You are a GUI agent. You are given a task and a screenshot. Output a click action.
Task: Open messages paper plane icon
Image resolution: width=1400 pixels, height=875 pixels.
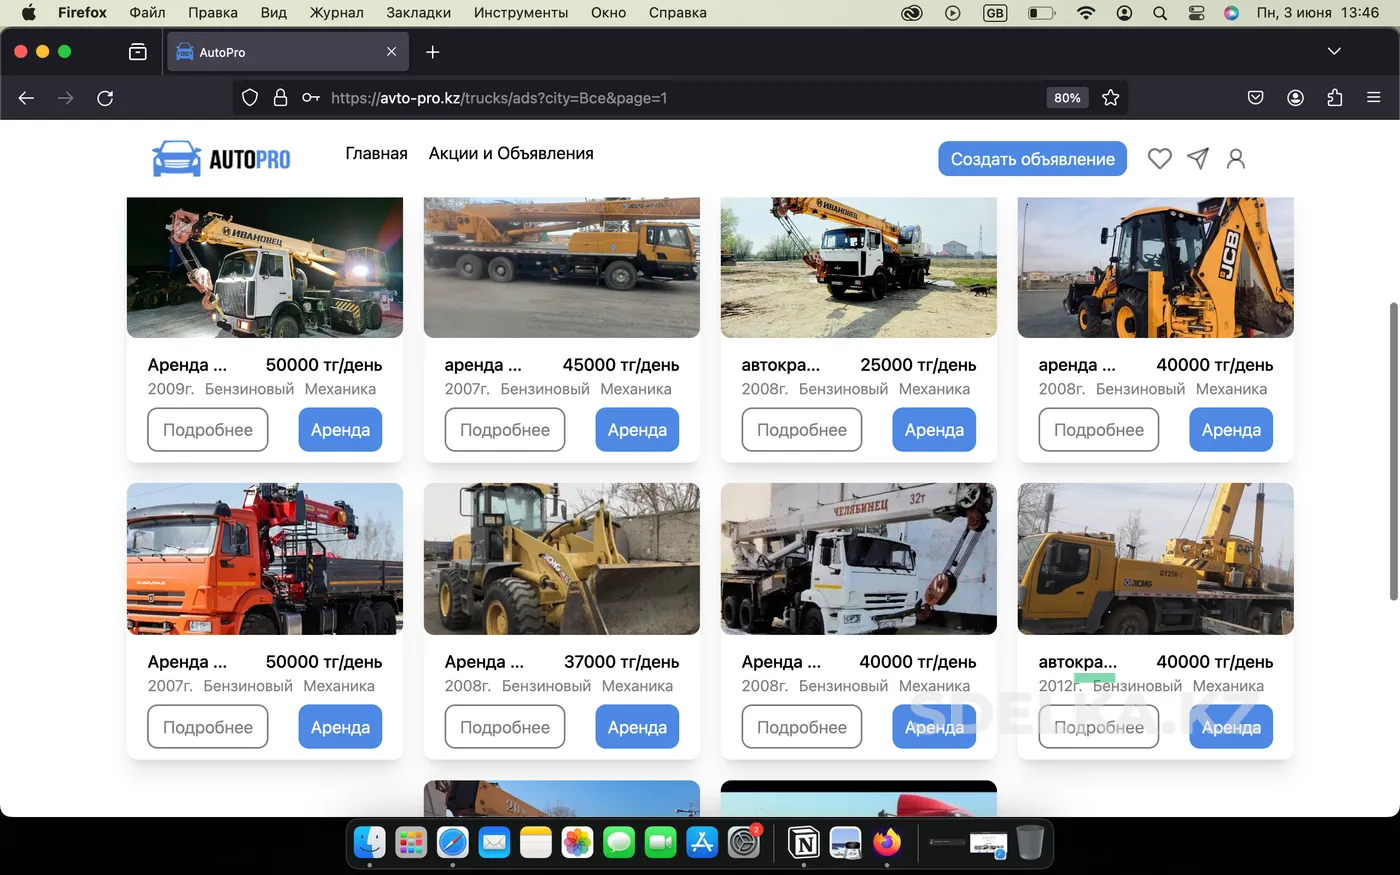coord(1198,158)
